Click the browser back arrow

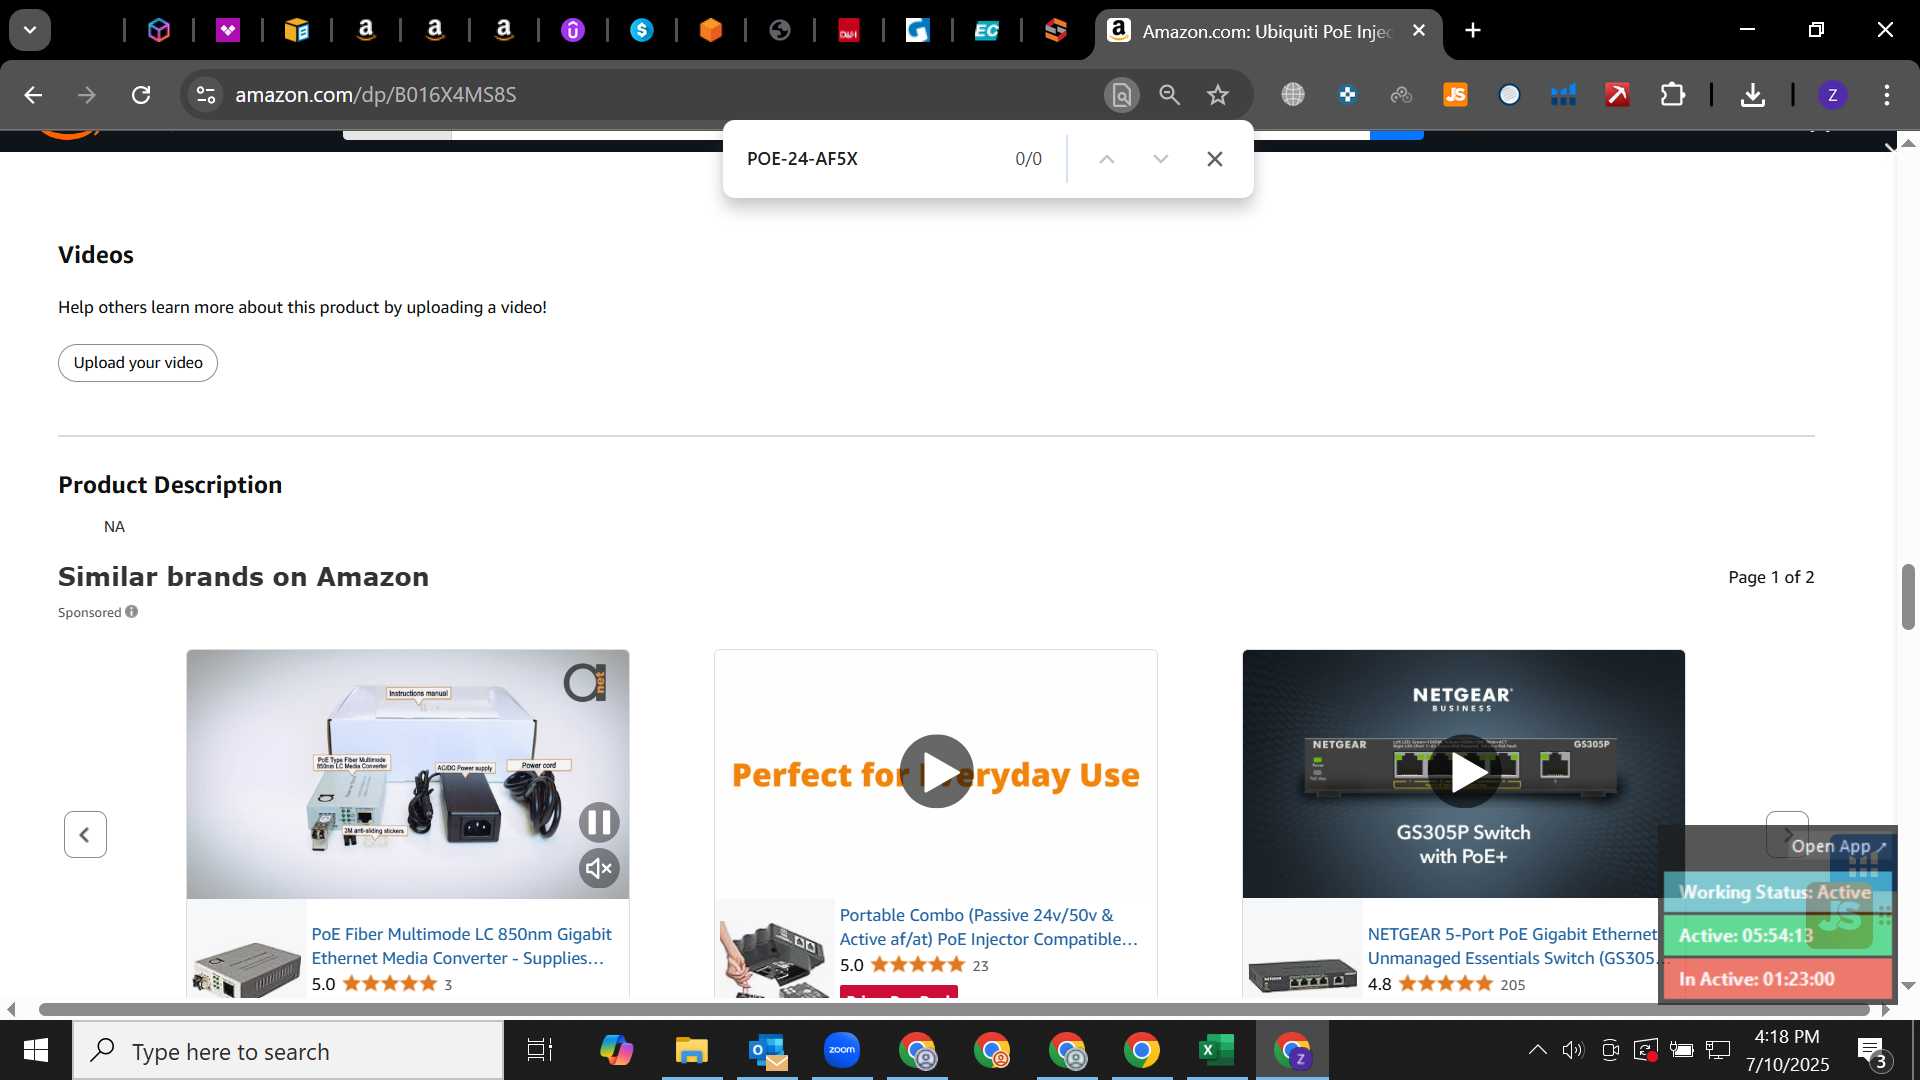coord(33,95)
